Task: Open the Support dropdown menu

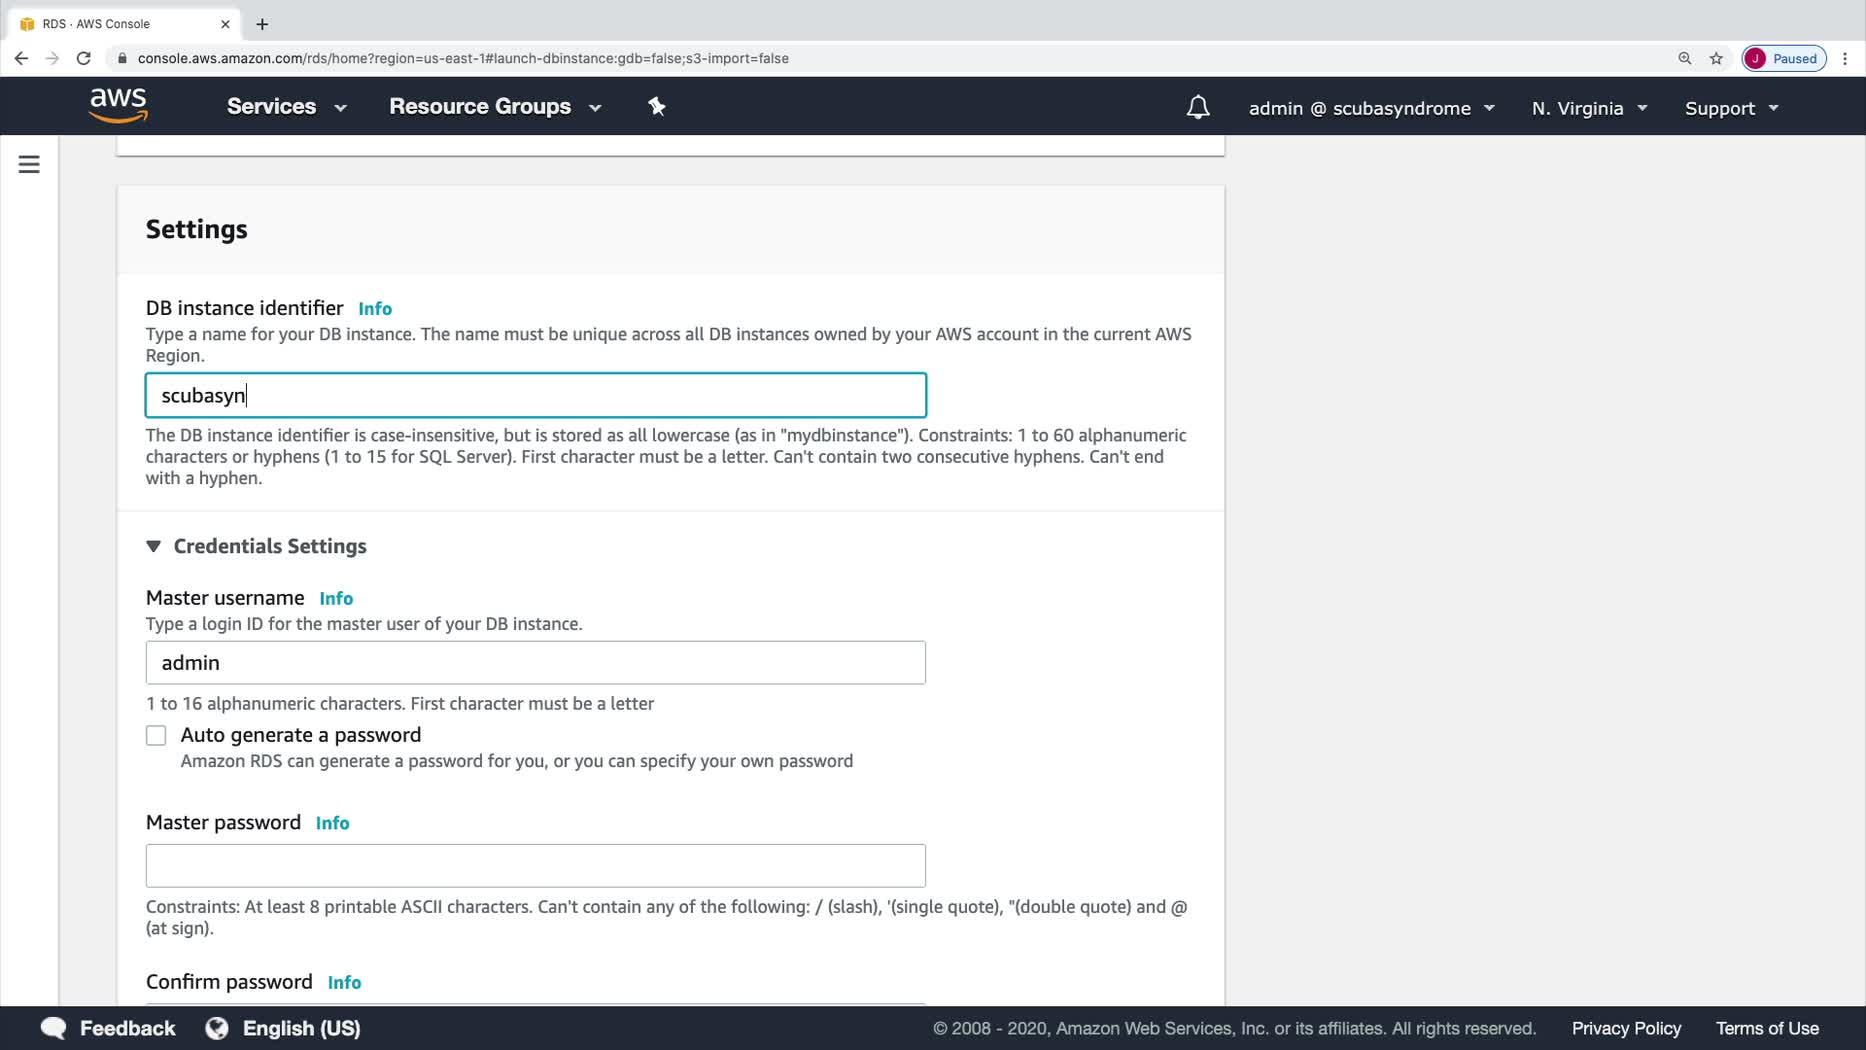Action: coord(1731,108)
